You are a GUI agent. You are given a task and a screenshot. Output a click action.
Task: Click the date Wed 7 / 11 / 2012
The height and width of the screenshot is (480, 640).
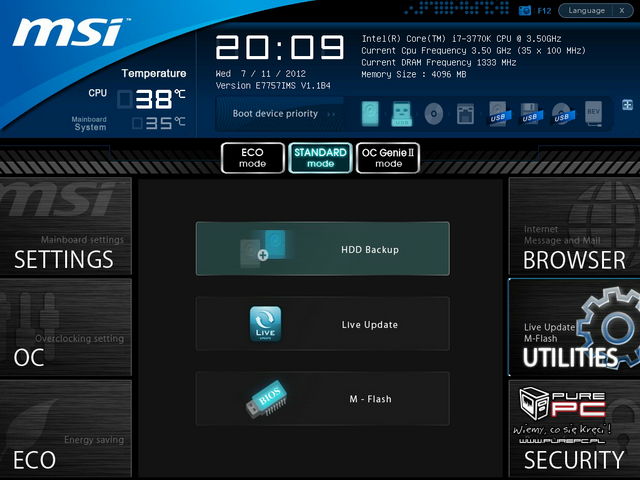(x=261, y=74)
